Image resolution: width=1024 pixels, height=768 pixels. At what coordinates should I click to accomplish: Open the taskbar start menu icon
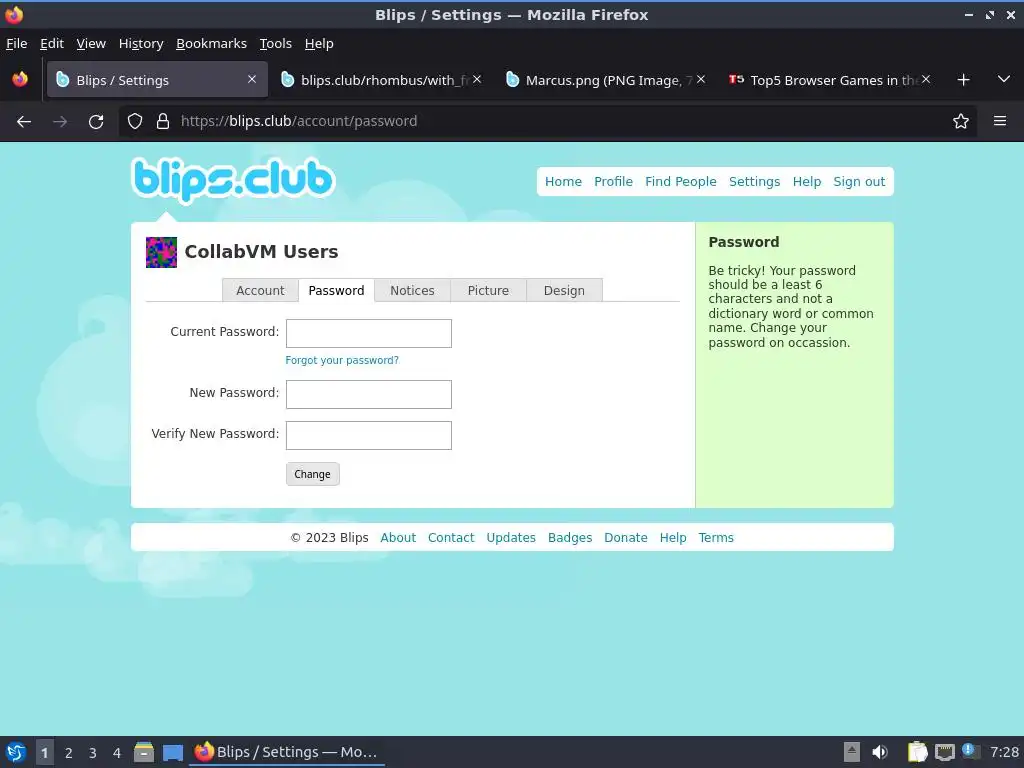pyautogui.click(x=16, y=752)
